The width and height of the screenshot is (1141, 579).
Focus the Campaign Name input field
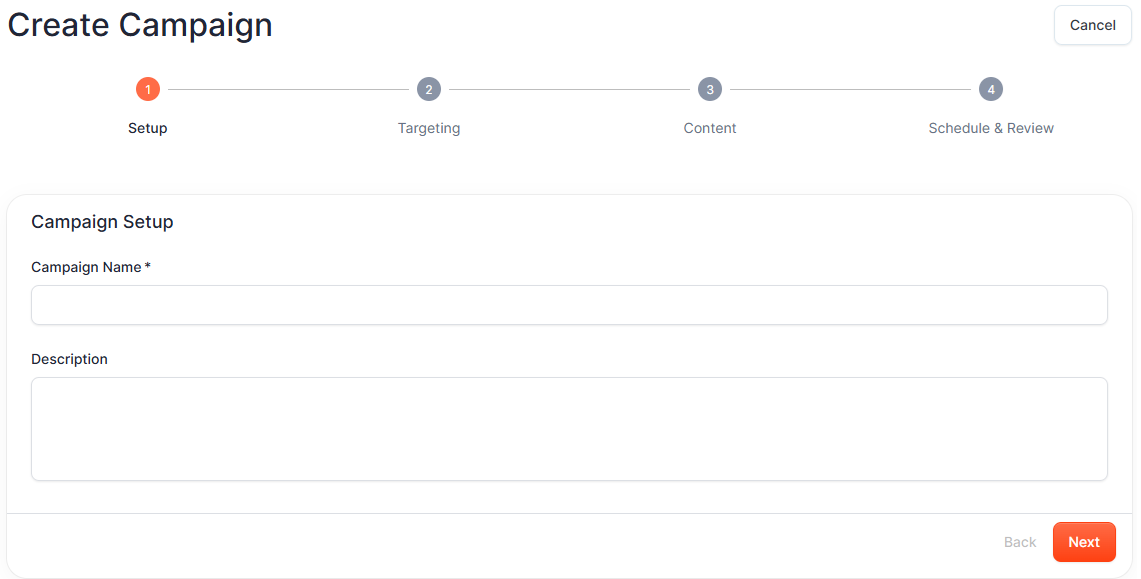pyautogui.click(x=569, y=305)
